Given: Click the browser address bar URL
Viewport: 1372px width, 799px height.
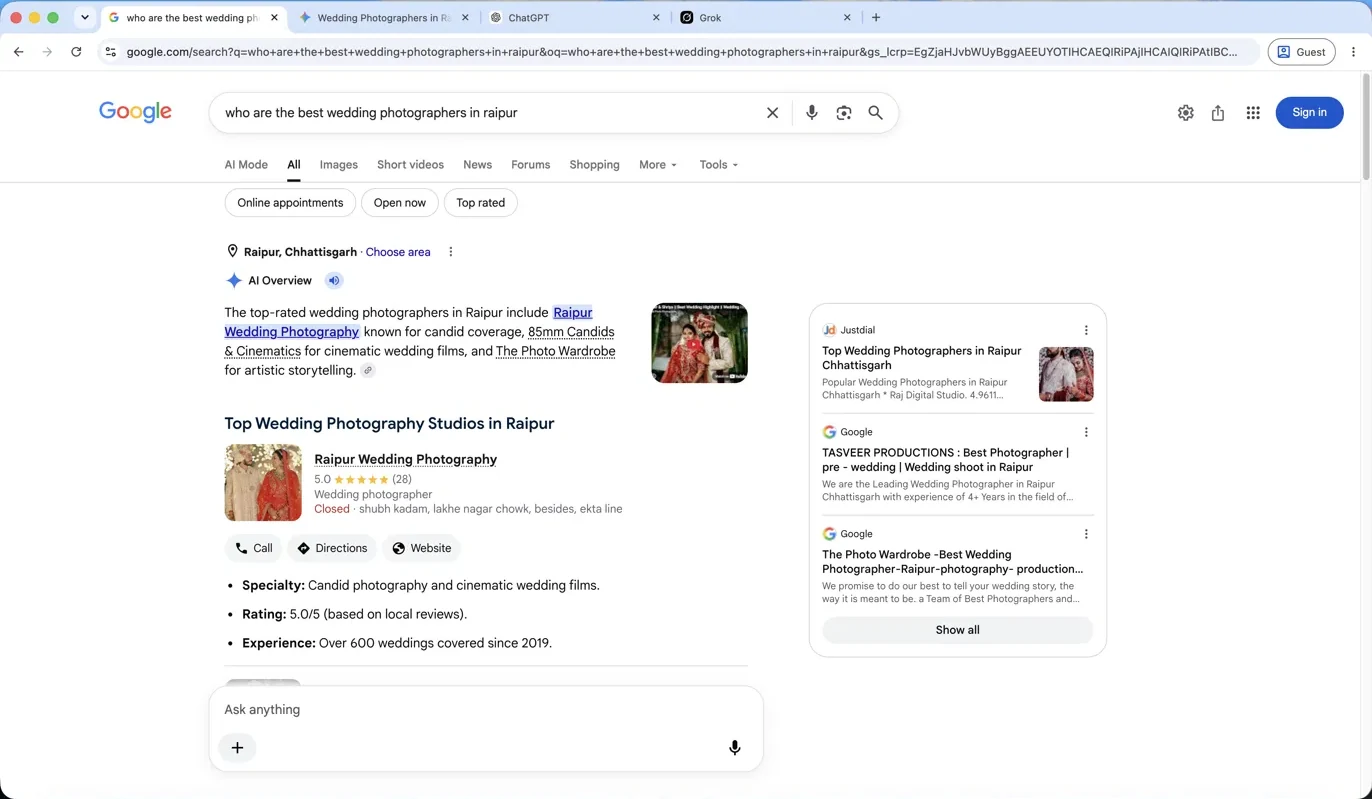Looking at the screenshot, I should 682,52.
